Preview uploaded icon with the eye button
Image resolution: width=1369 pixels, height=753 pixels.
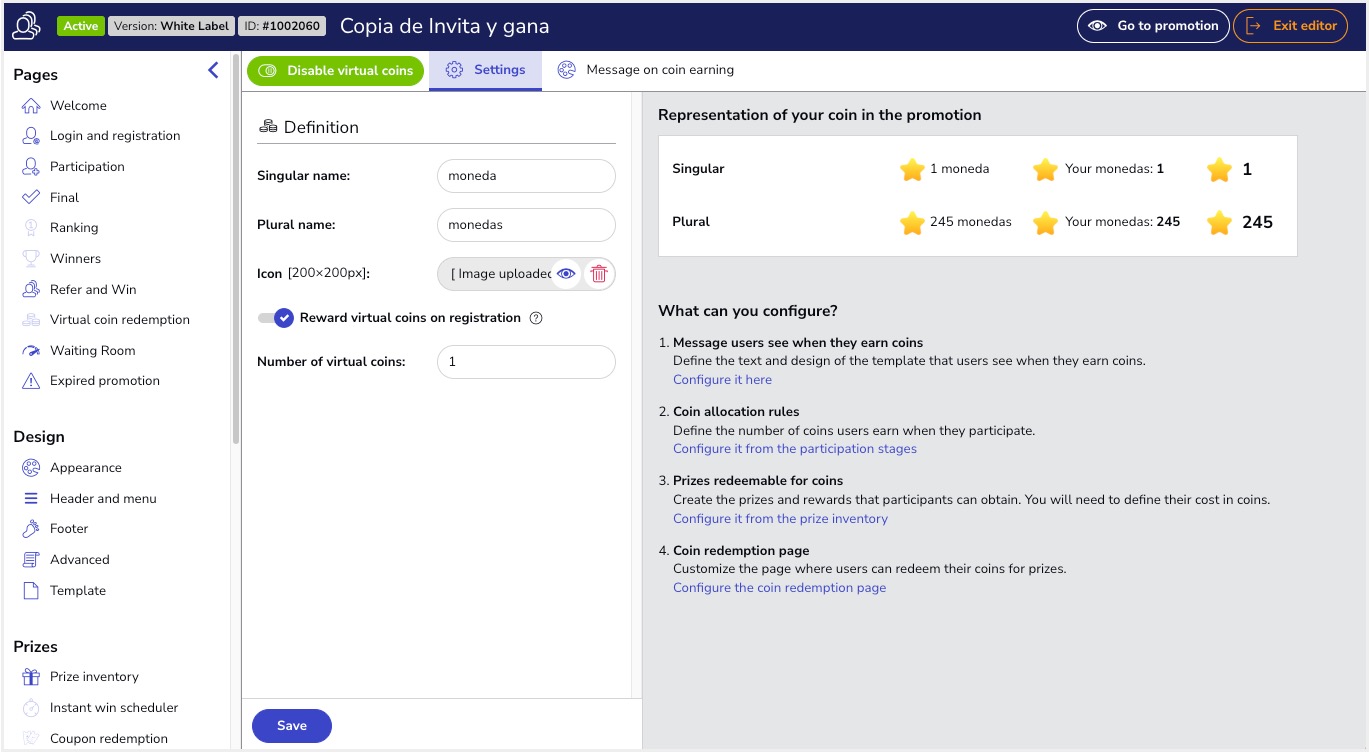[x=566, y=274]
